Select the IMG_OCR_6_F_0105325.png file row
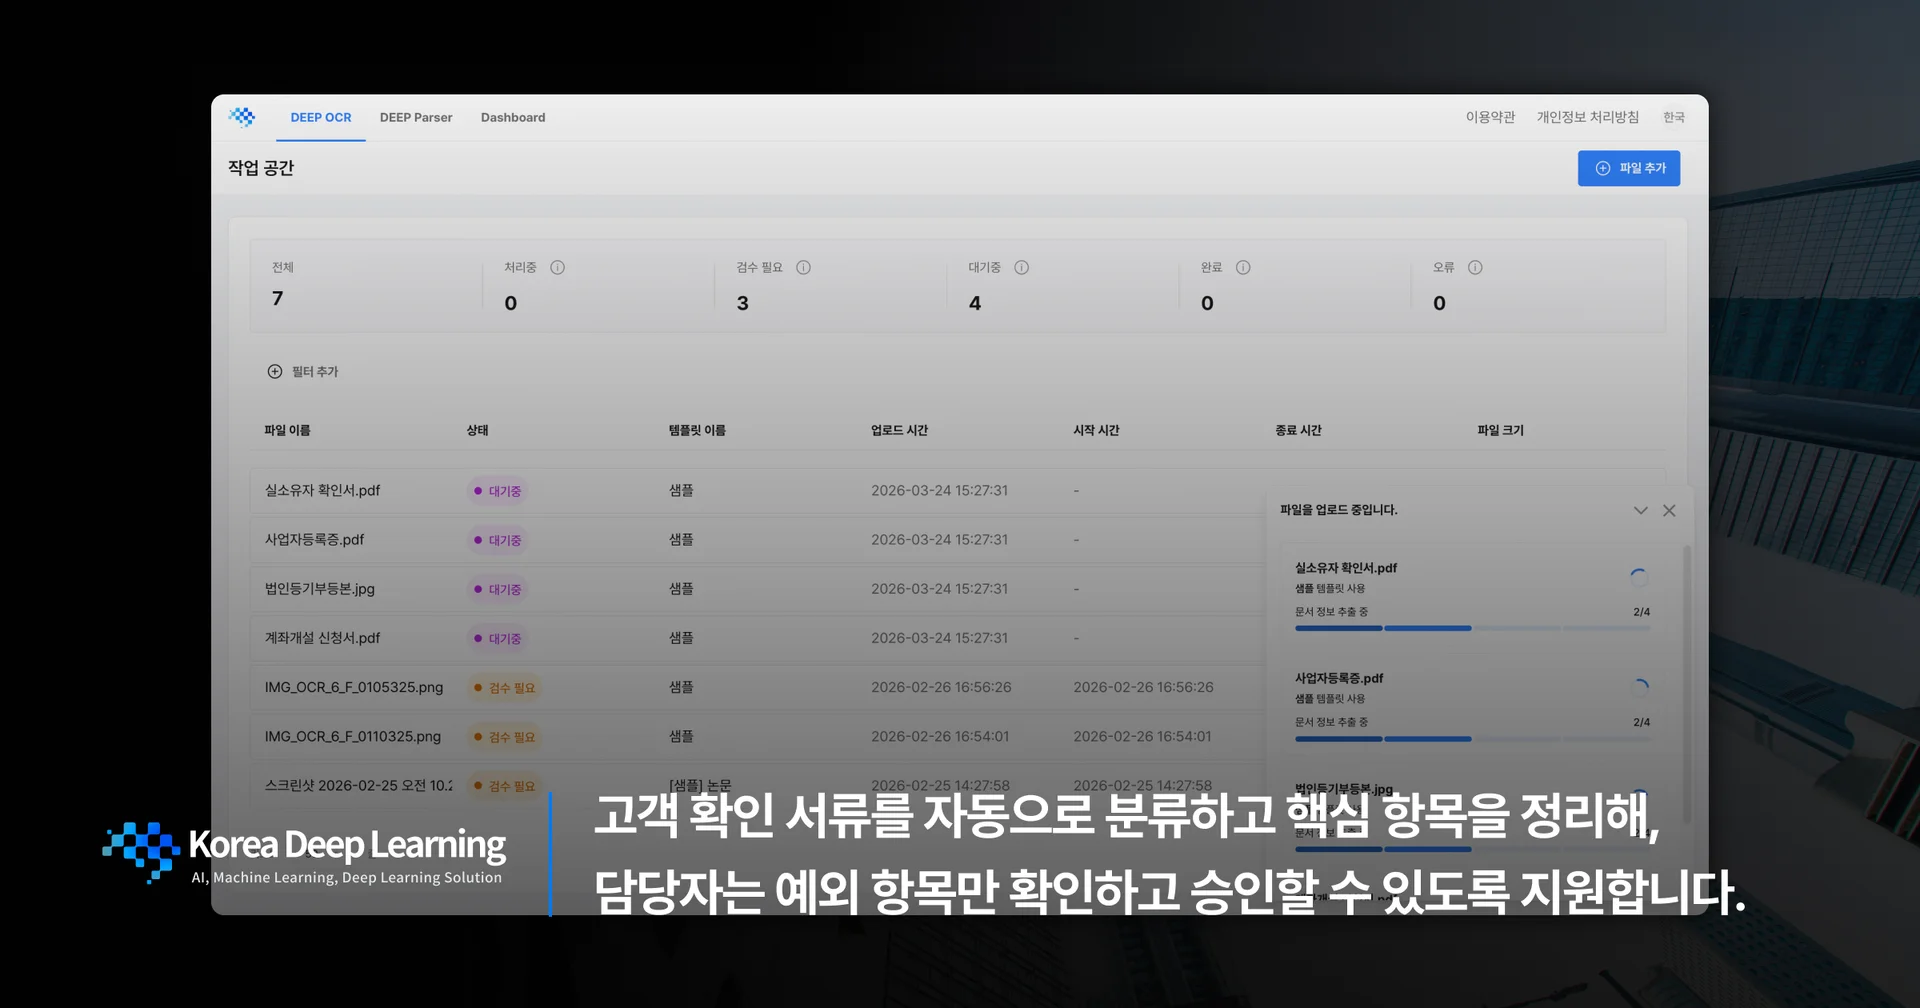This screenshot has width=1920, height=1008. point(353,687)
